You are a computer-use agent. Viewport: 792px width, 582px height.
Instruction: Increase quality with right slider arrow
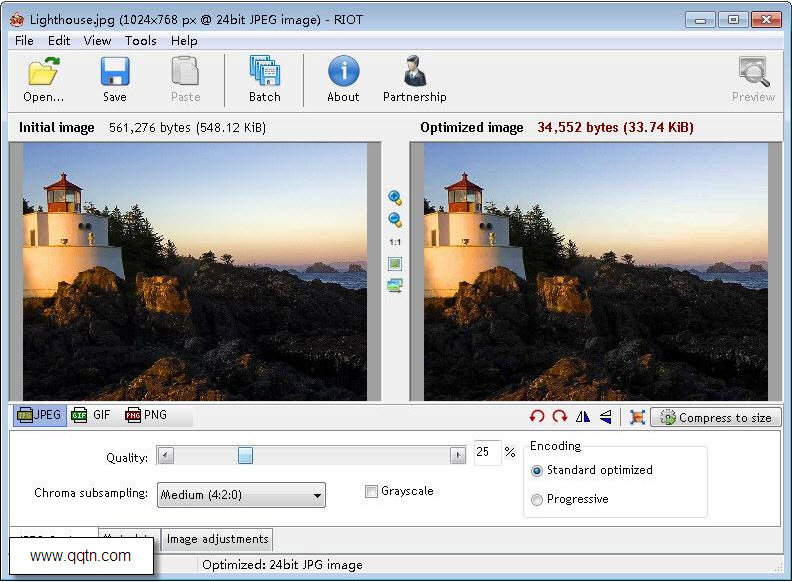(458, 455)
